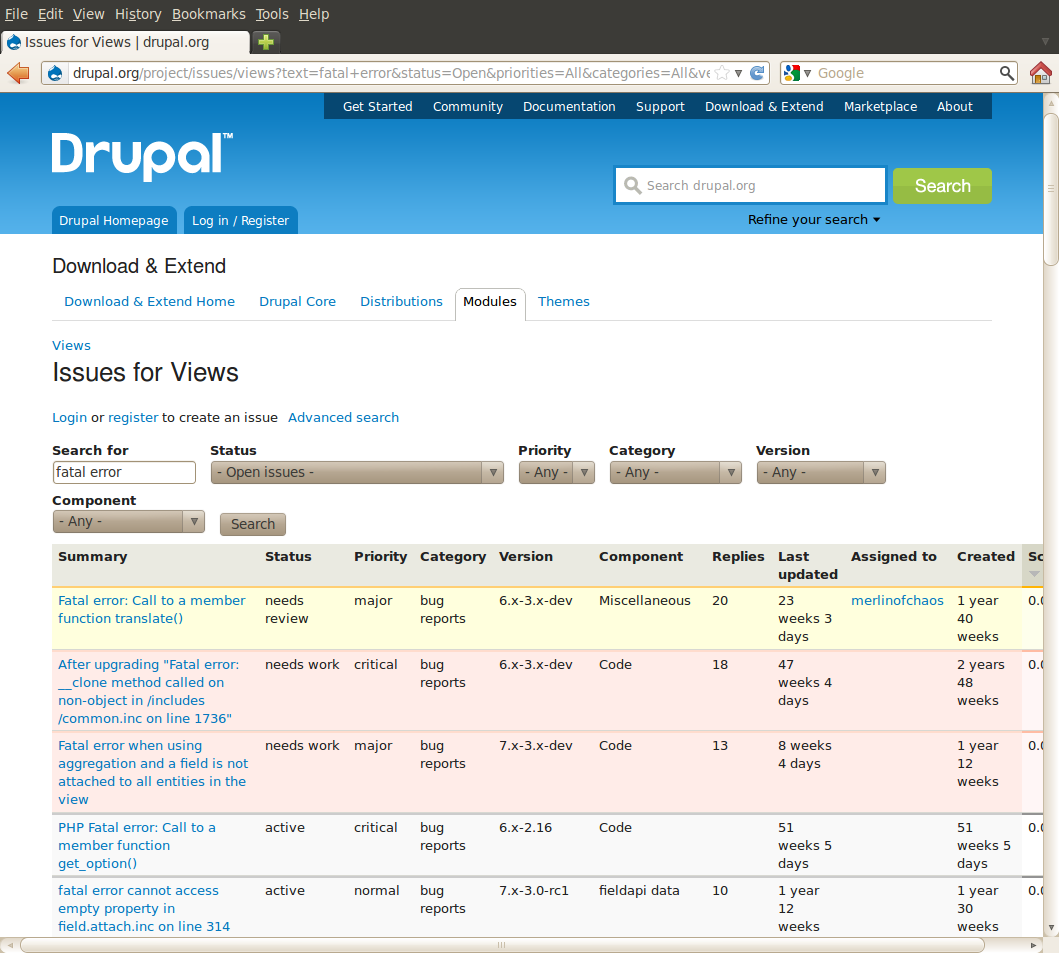
Task: Select the Issues for Views browser tab
Action: [x=126, y=42]
